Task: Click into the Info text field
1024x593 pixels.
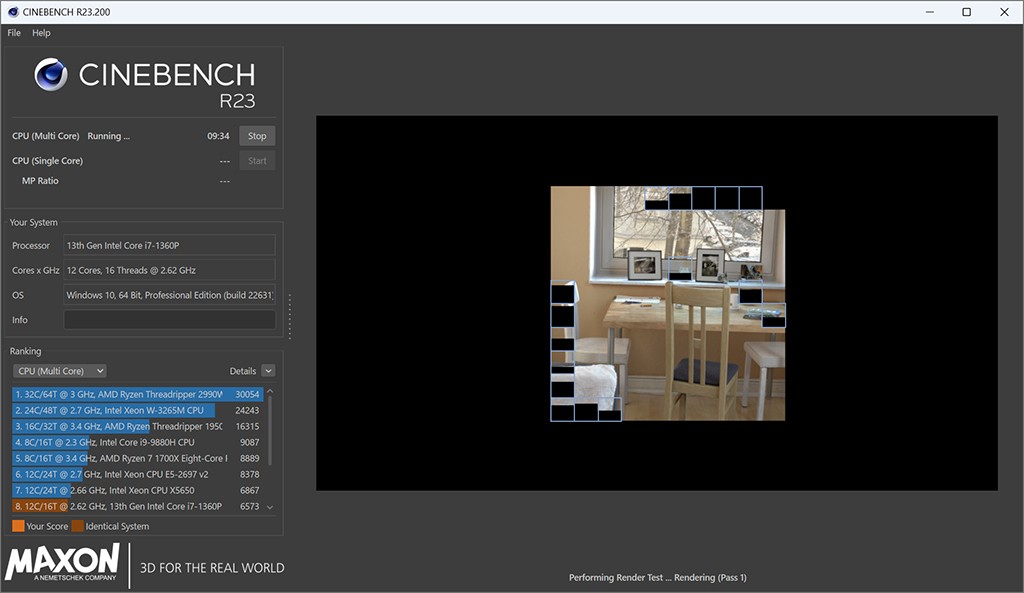Action: coord(169,320)
